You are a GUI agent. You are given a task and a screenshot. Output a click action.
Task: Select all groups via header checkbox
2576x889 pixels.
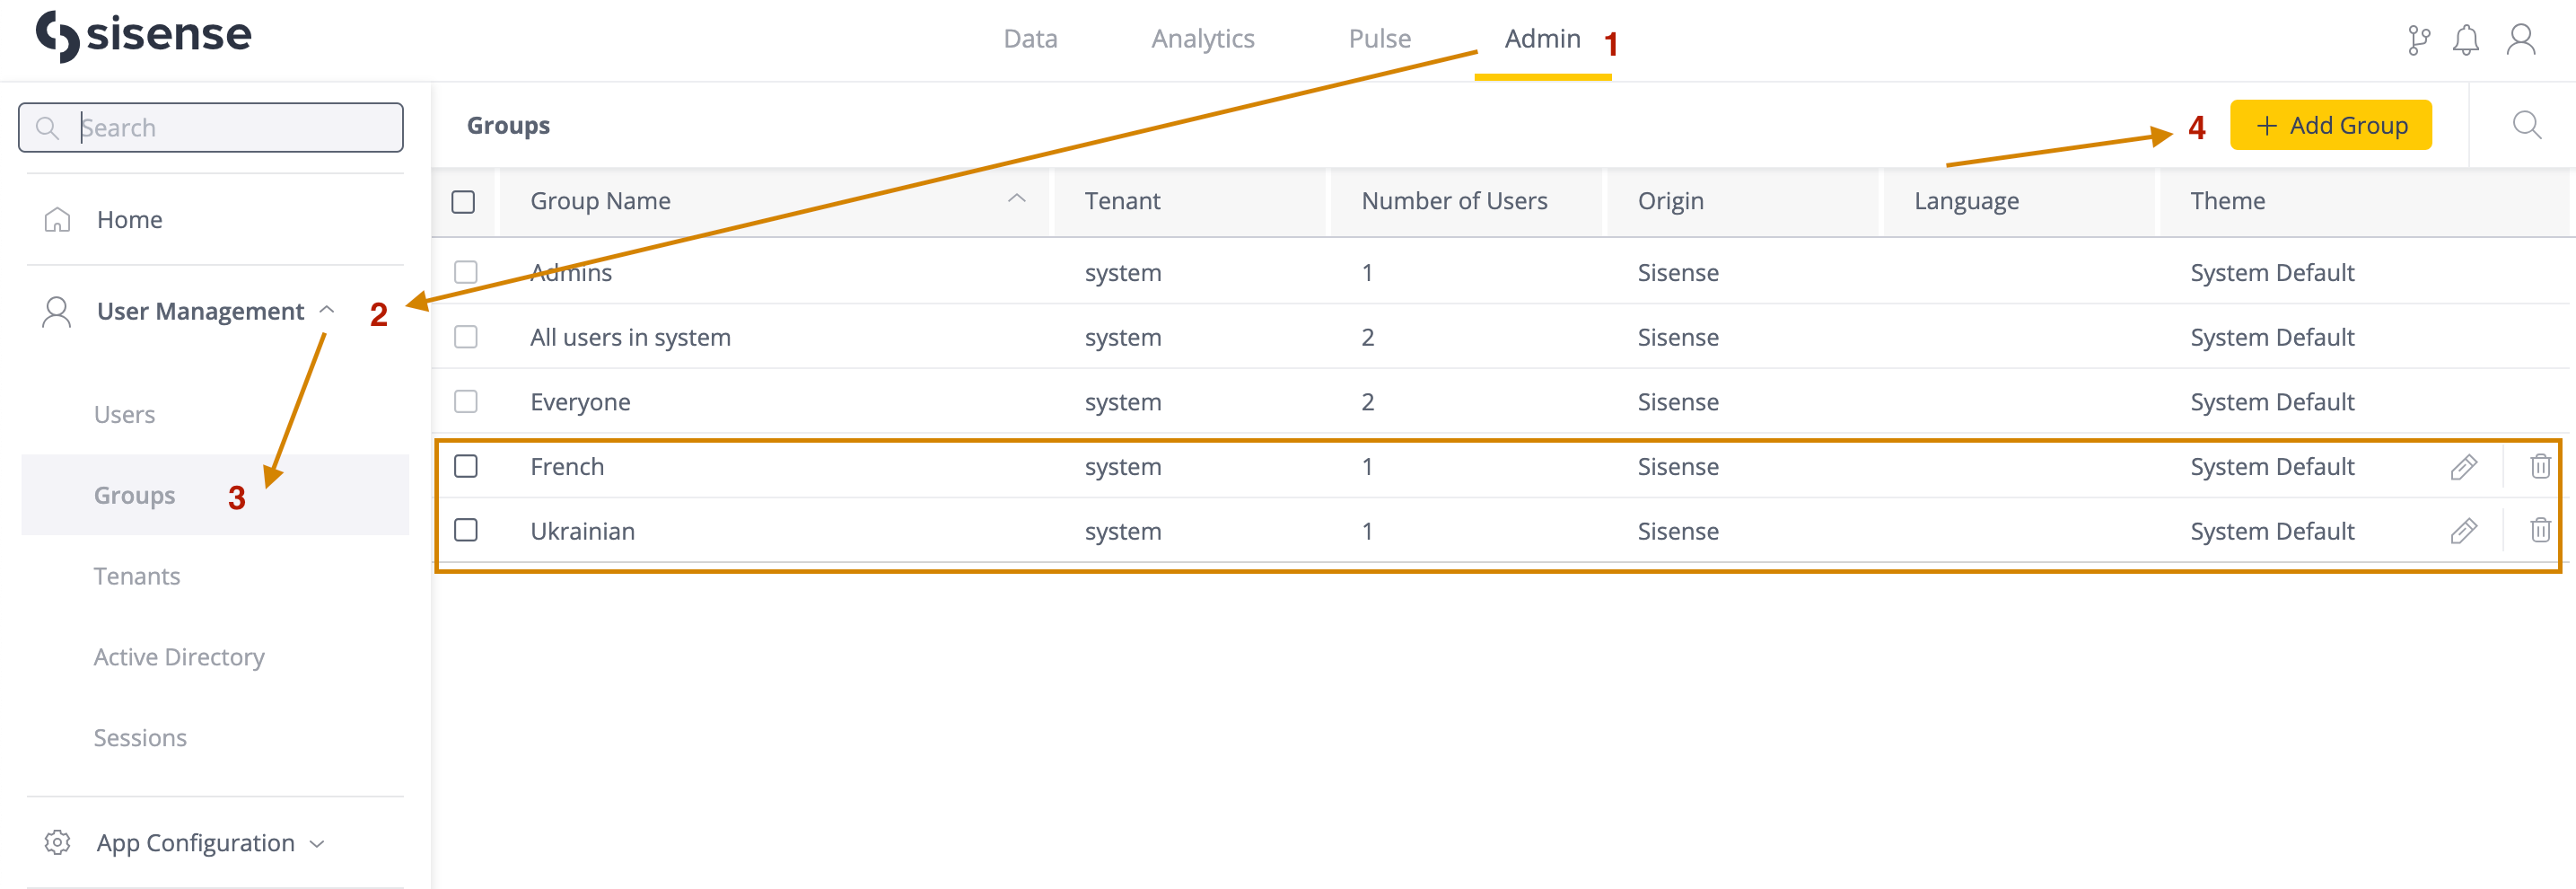[x=466, y=202]
